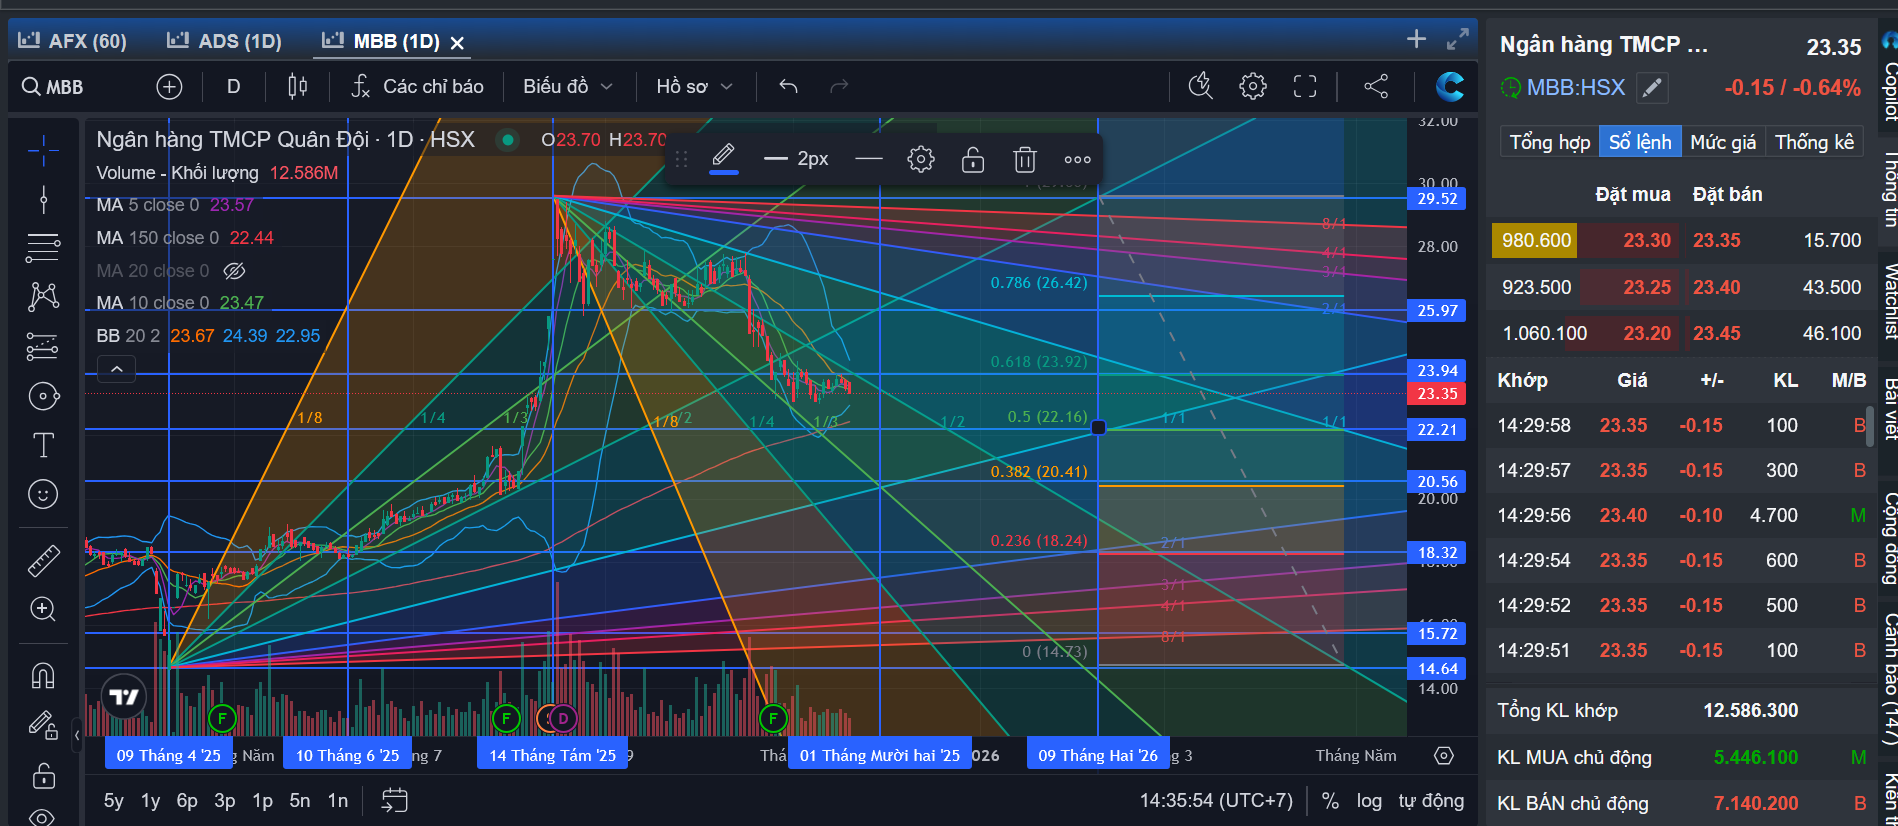Change the drawing line color pencil
This screenshot has width=1898, height=826.
coord(724,159)
